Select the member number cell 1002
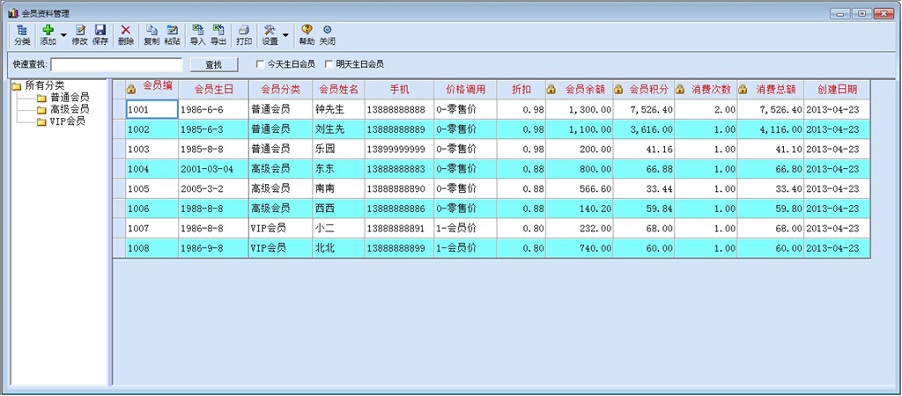902x396 pixels. pyautogui.click(x=152, y=130)
